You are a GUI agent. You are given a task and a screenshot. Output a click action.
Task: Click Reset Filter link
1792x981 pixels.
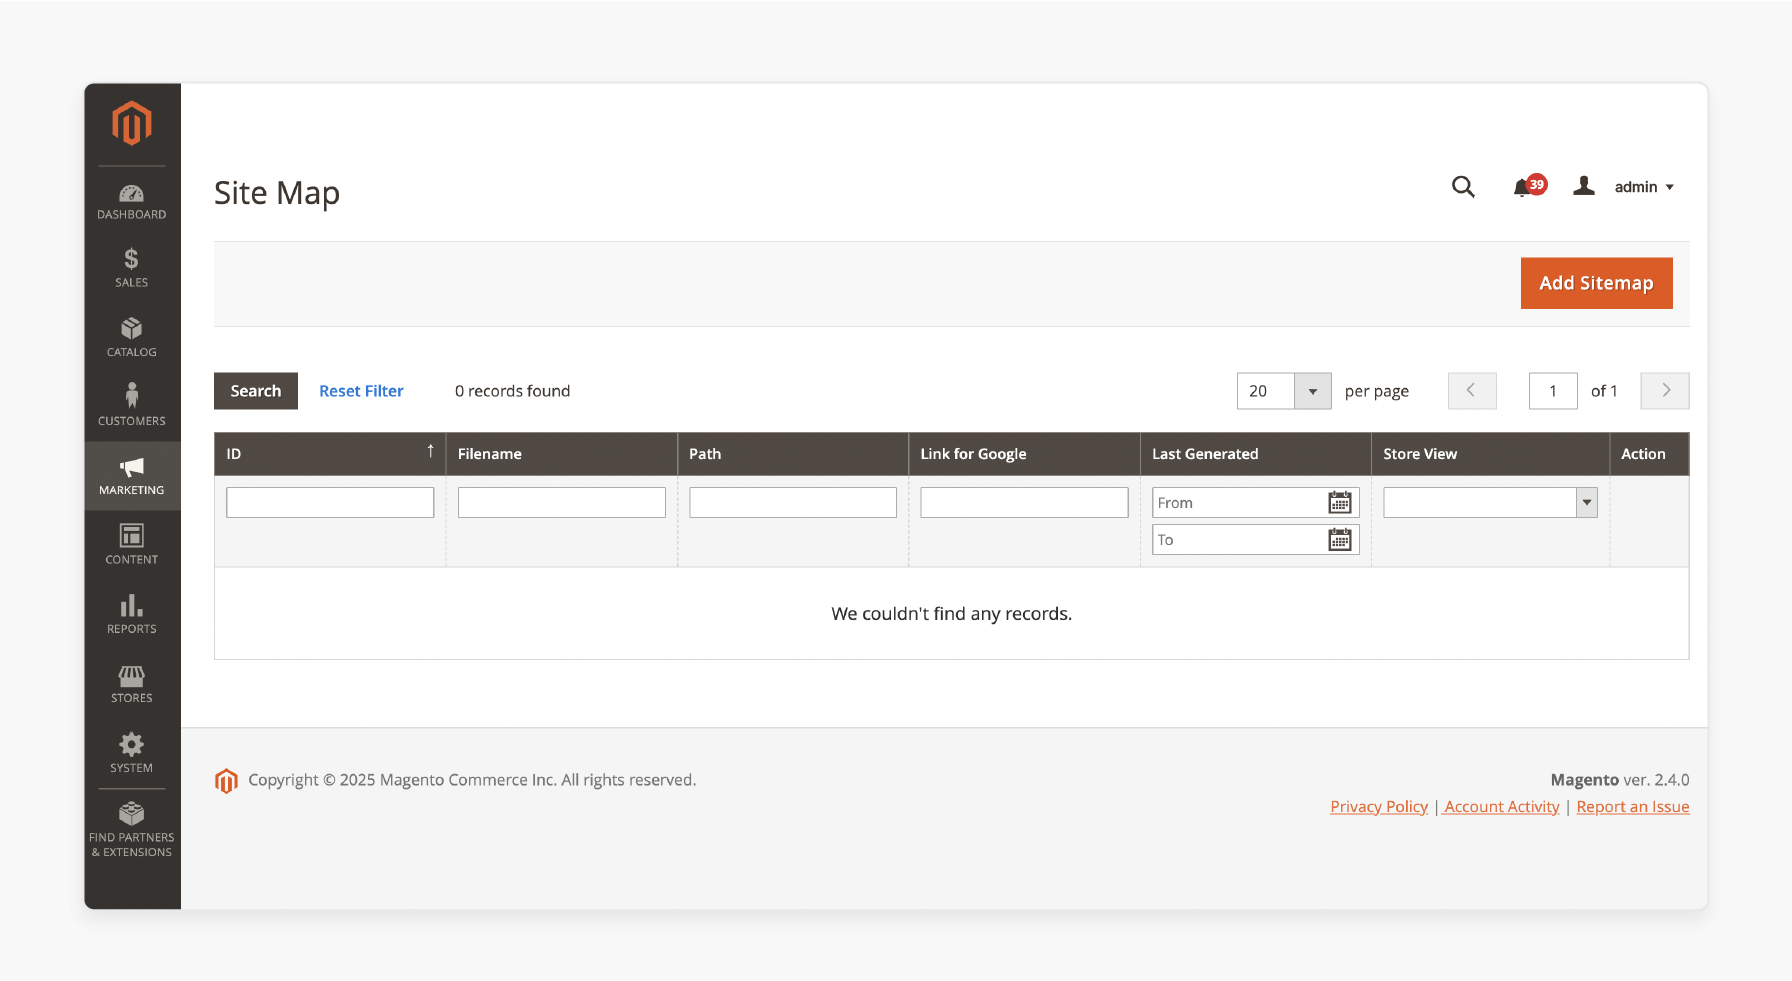[361, 391]
